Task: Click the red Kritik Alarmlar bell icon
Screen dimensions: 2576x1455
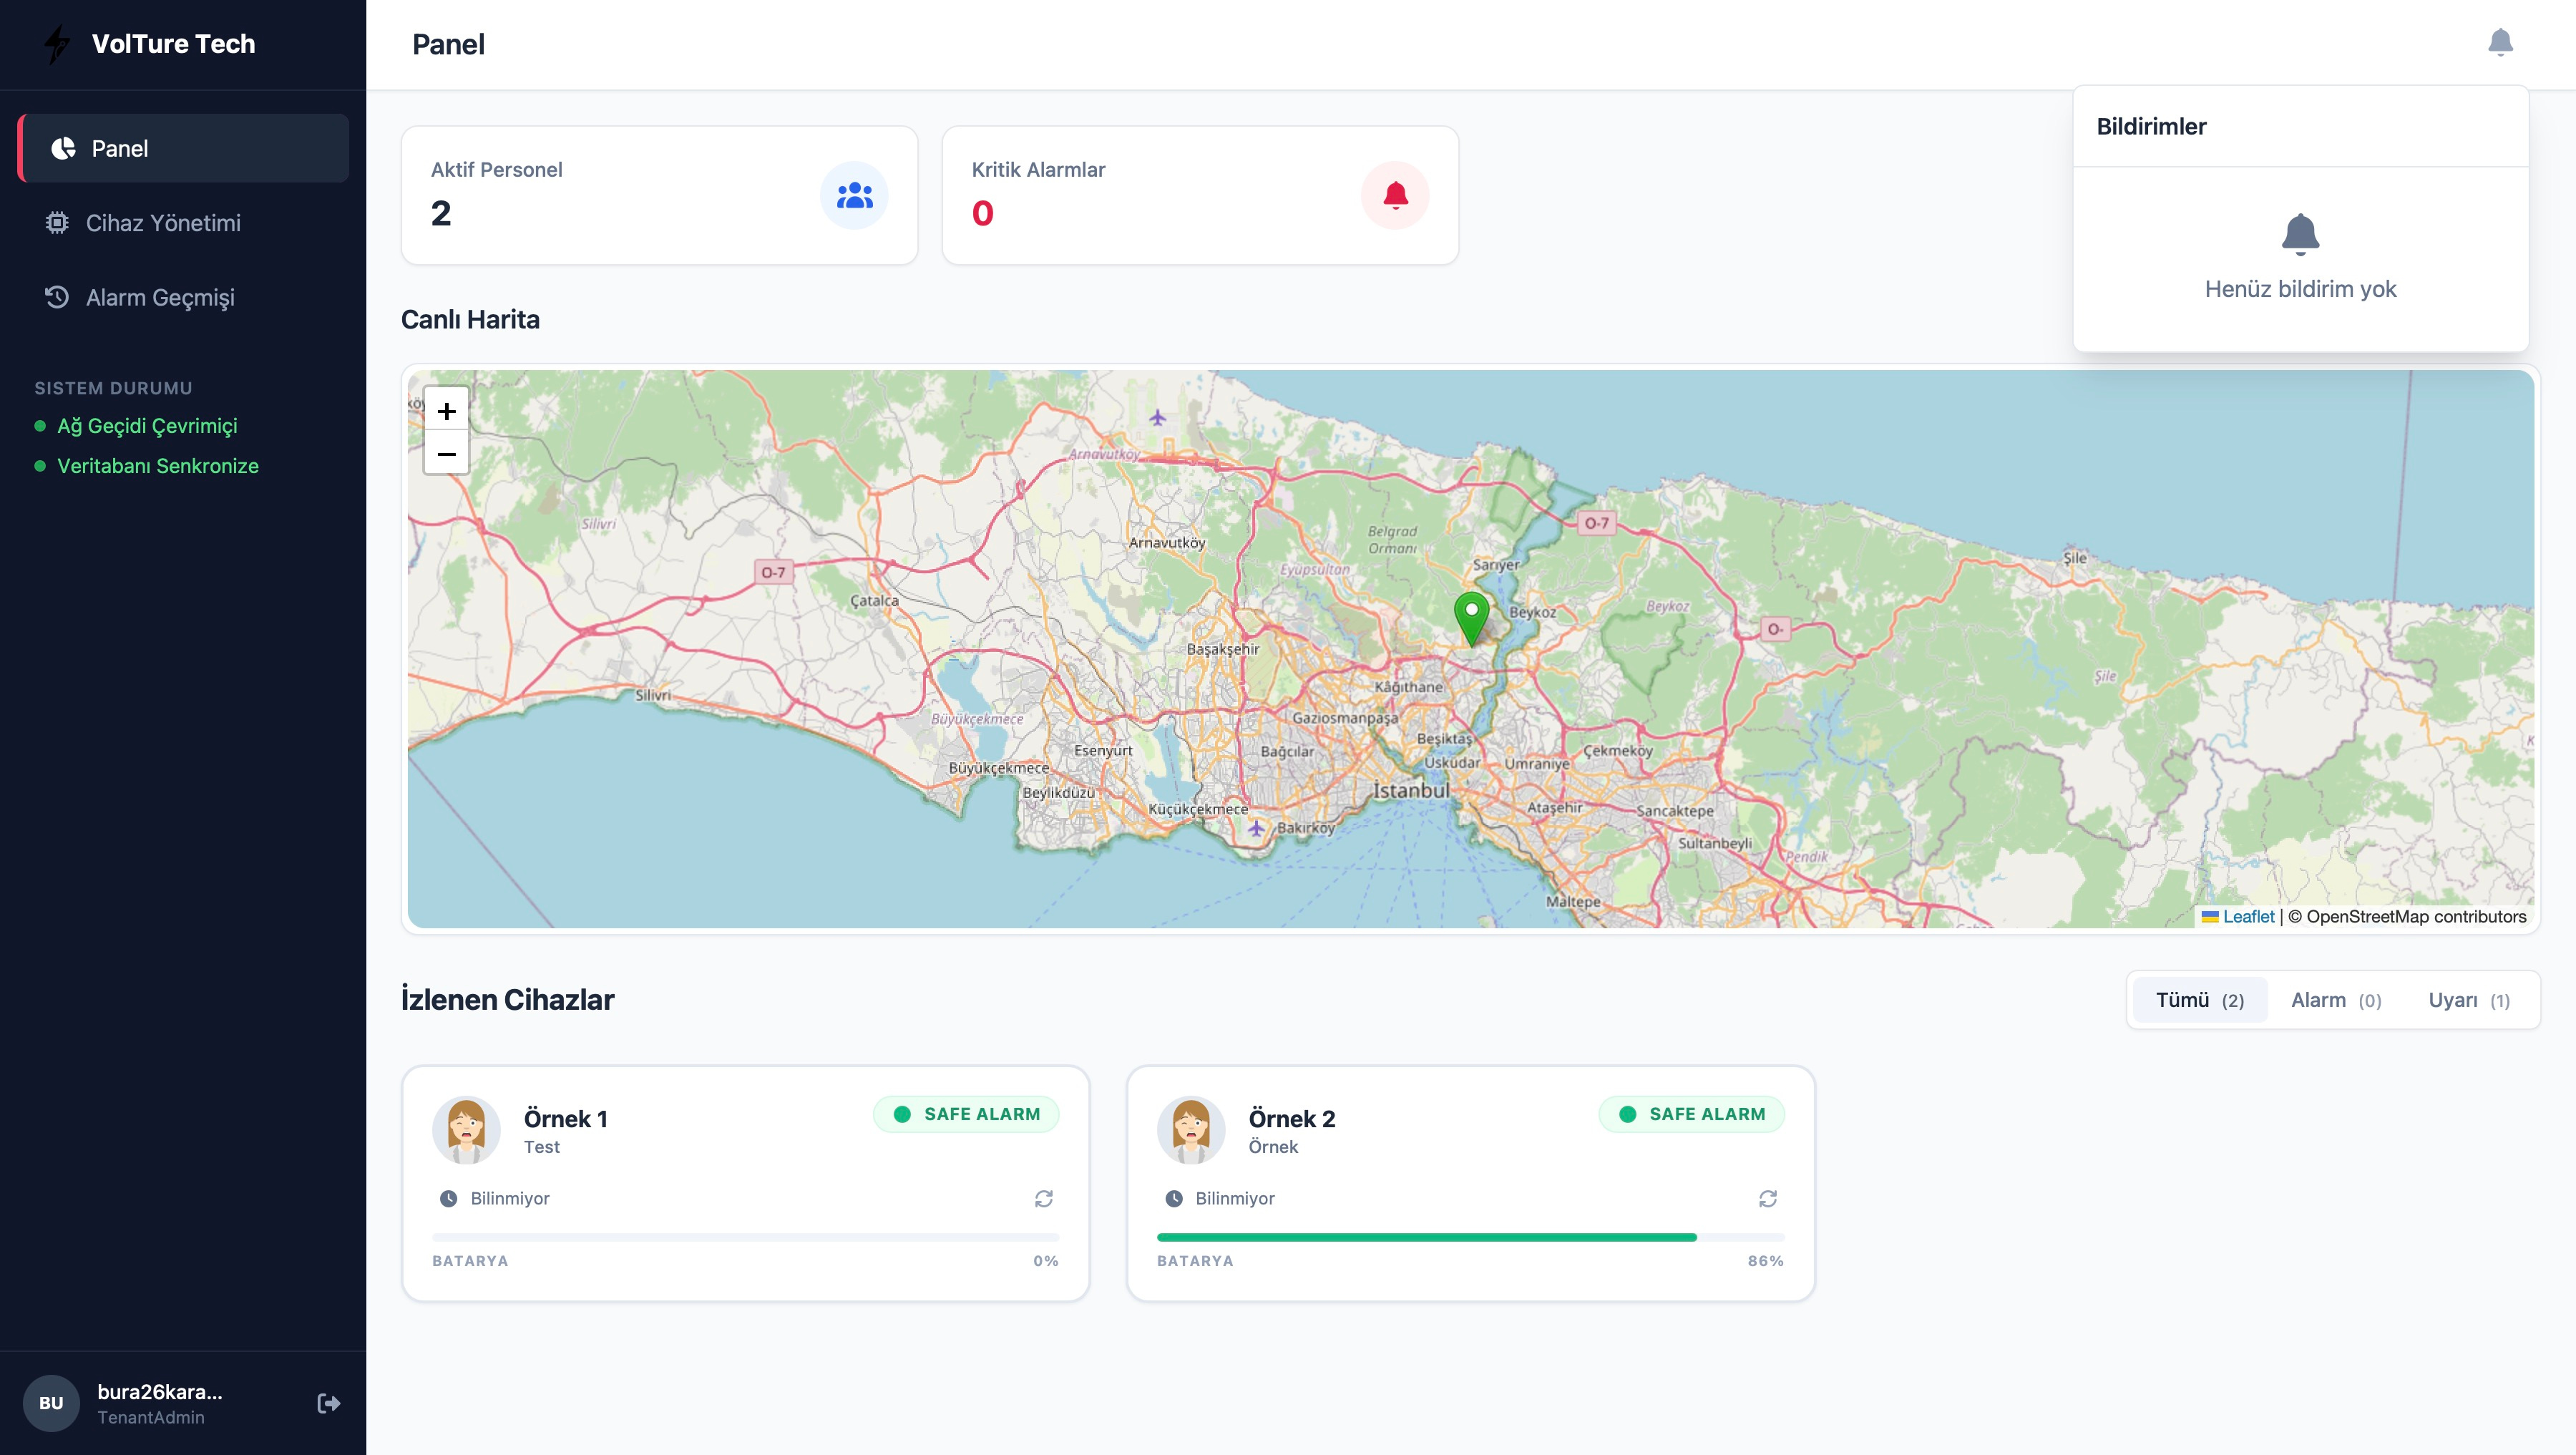Action: [x=1395, y=195]
